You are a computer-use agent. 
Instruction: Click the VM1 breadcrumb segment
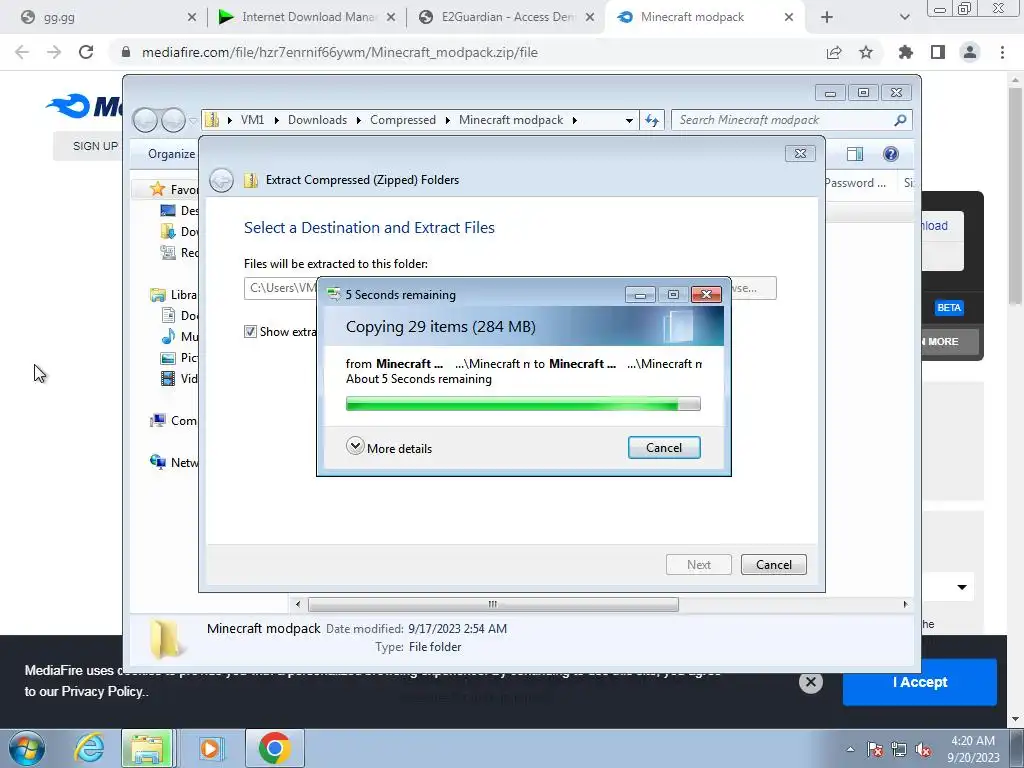click(x=252, y=120)
